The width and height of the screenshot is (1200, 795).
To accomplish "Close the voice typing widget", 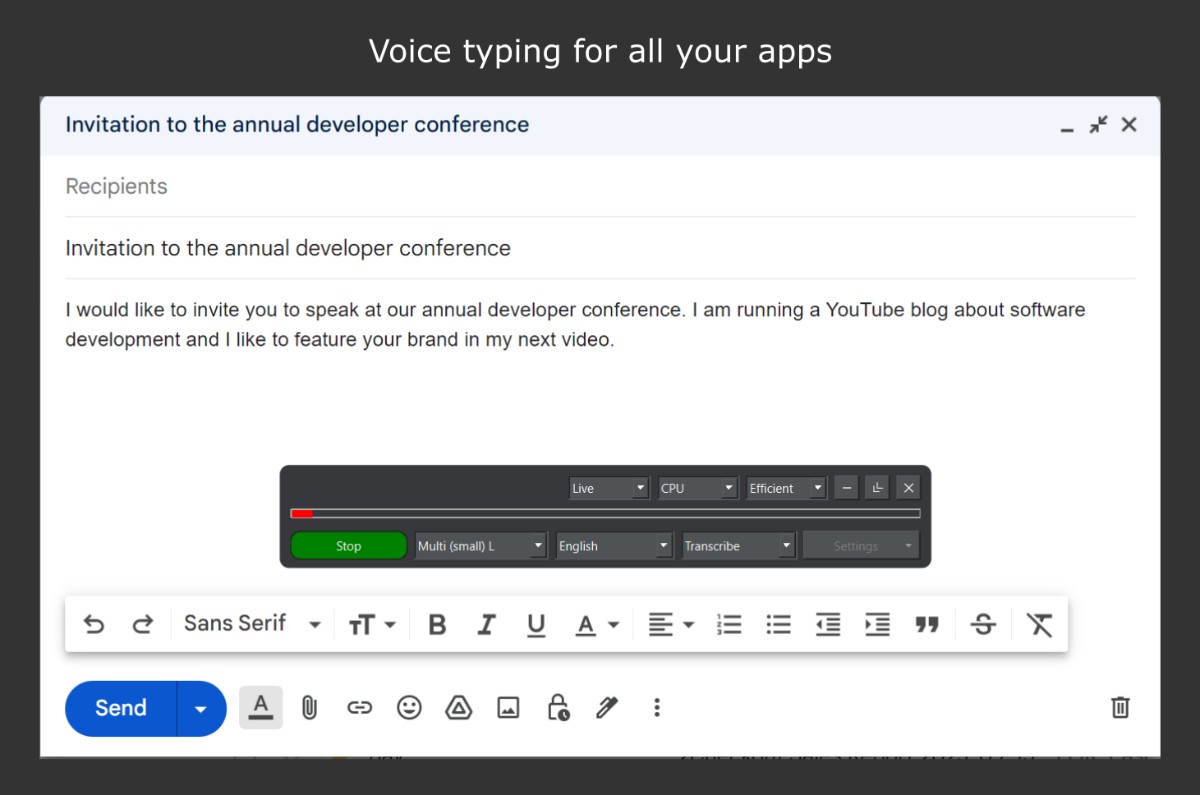I will point(908,488).
